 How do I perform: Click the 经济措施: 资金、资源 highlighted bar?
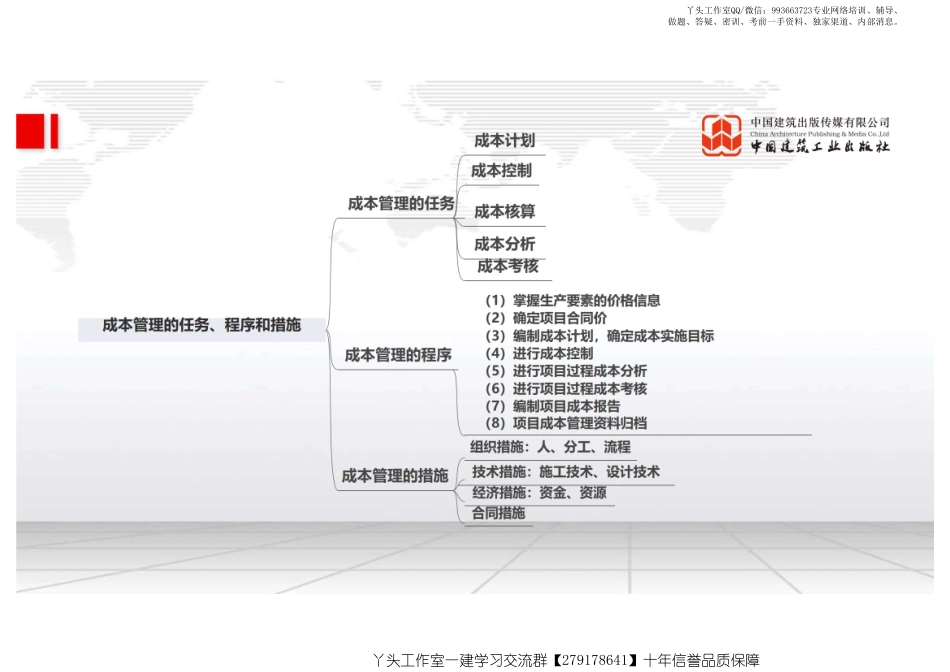(541, 492)
